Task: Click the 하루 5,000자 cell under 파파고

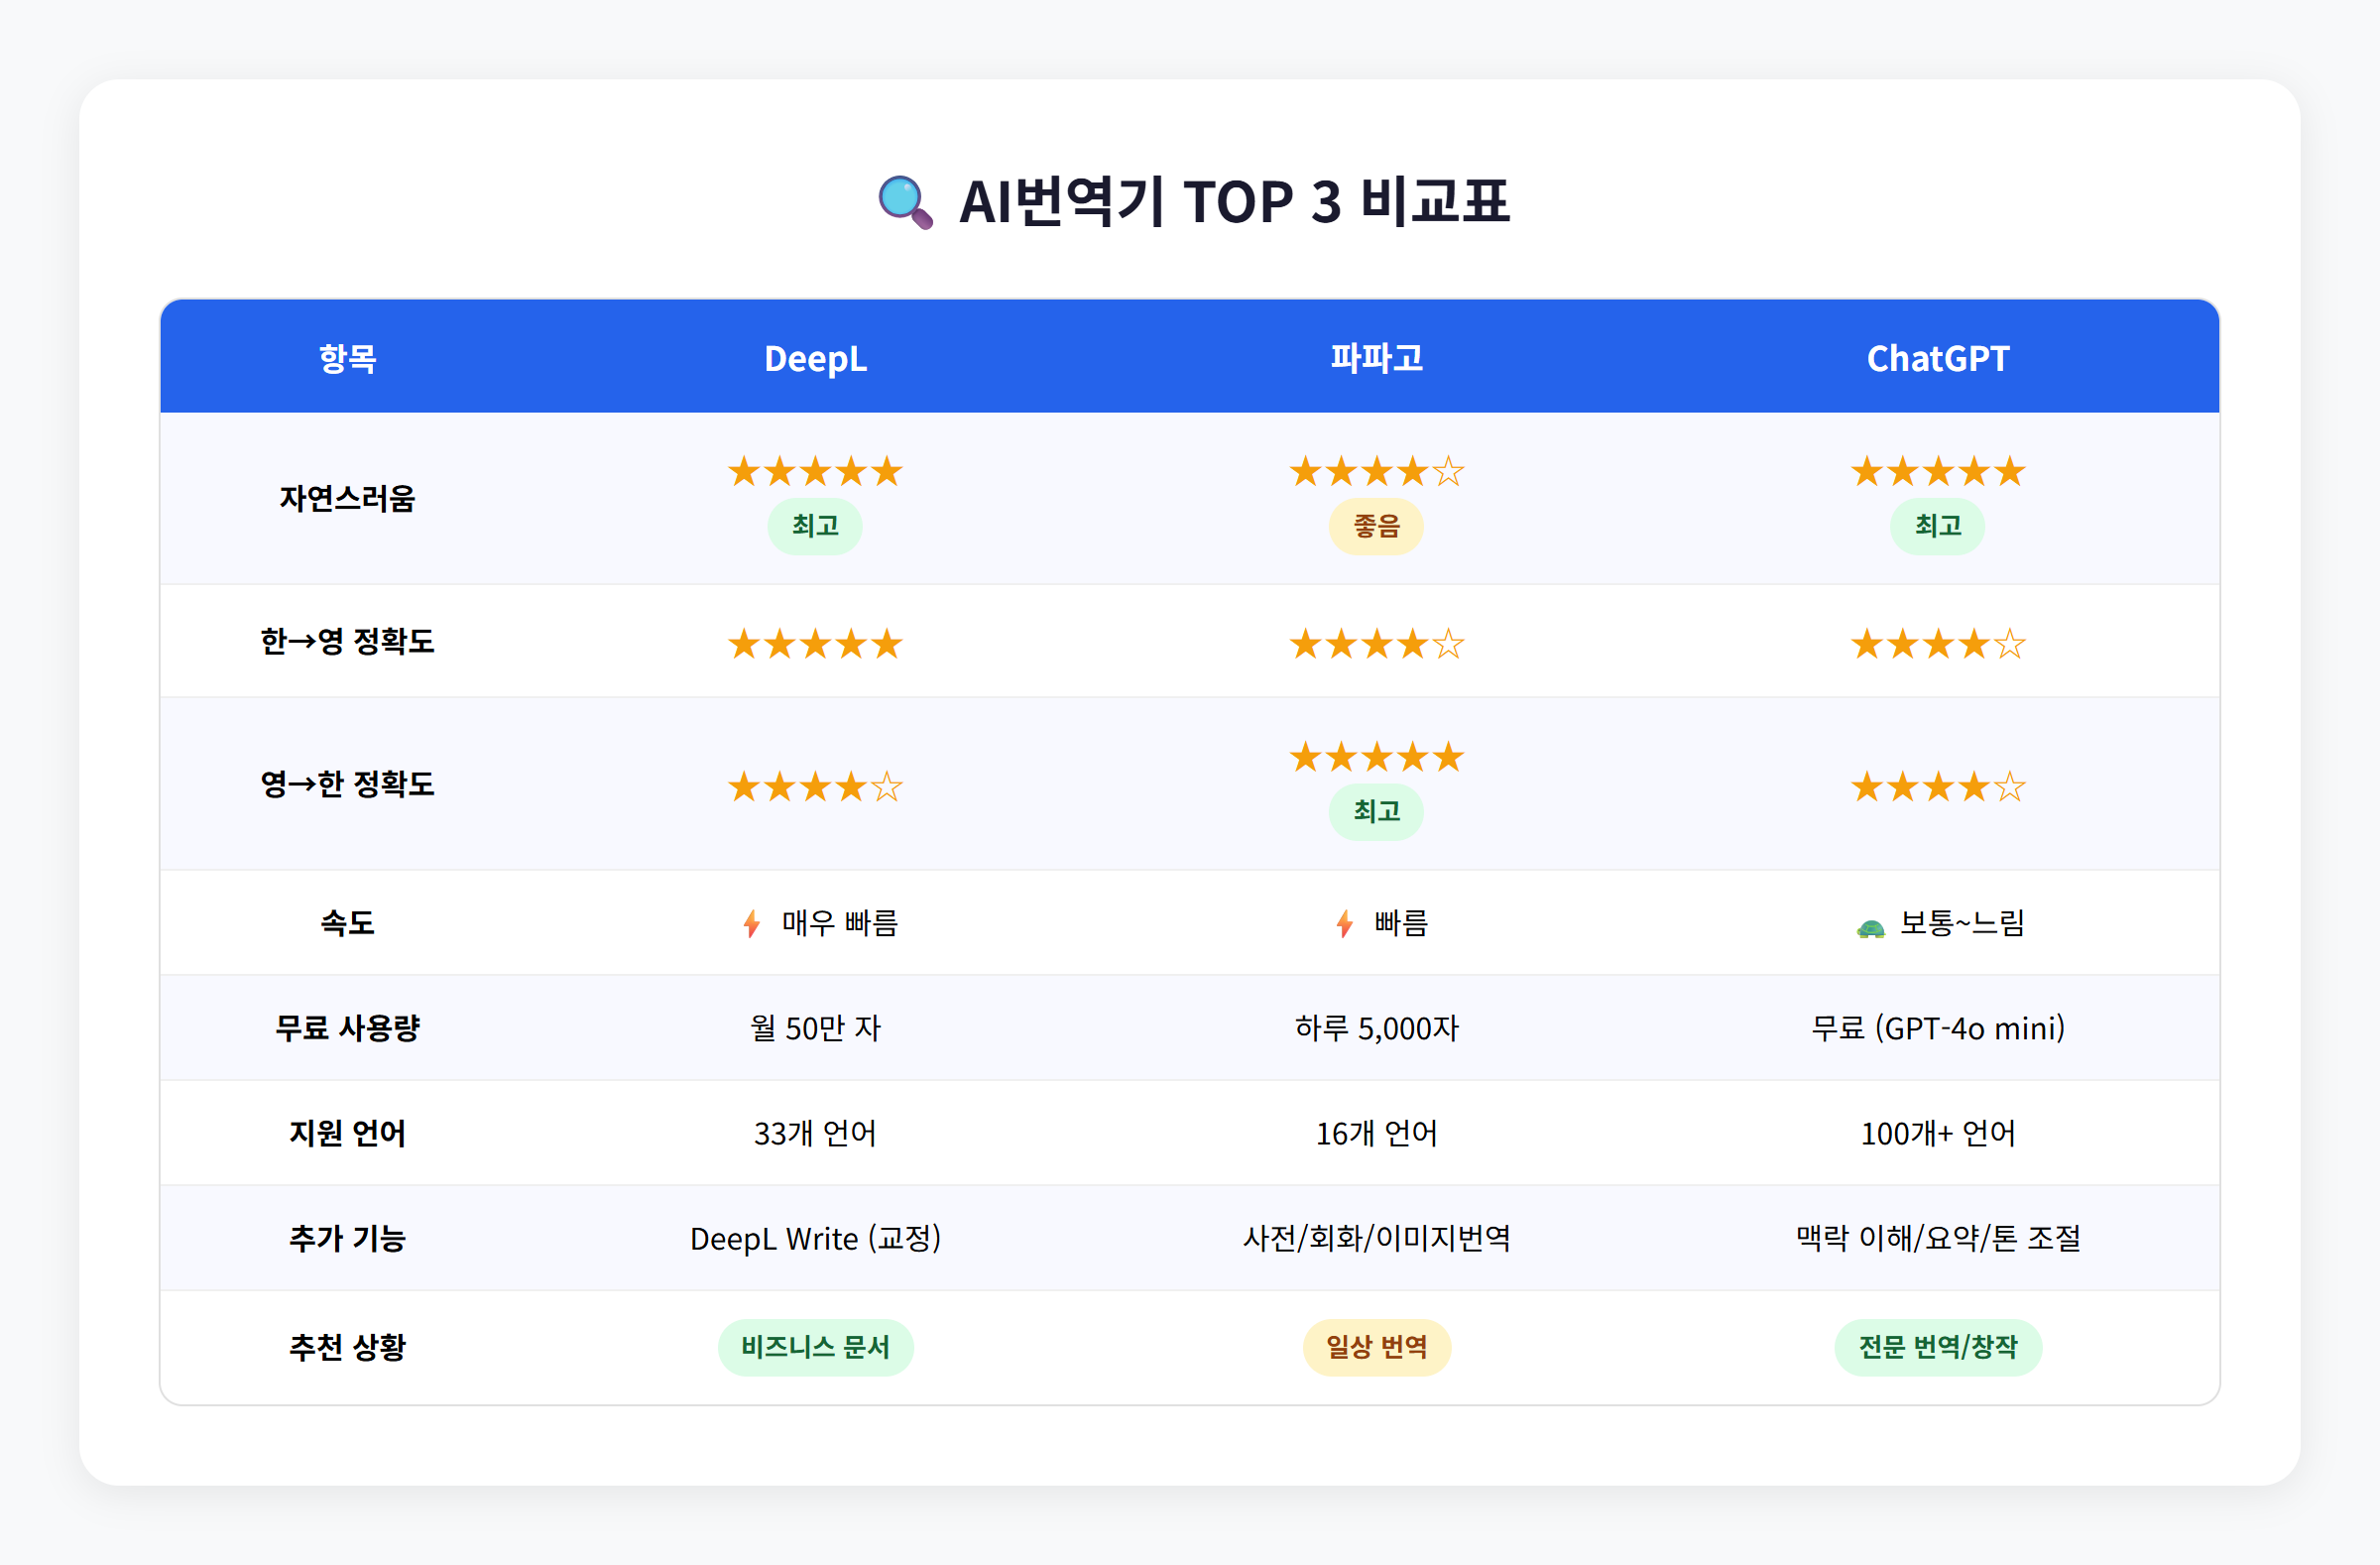Action: [1376, 1028]
